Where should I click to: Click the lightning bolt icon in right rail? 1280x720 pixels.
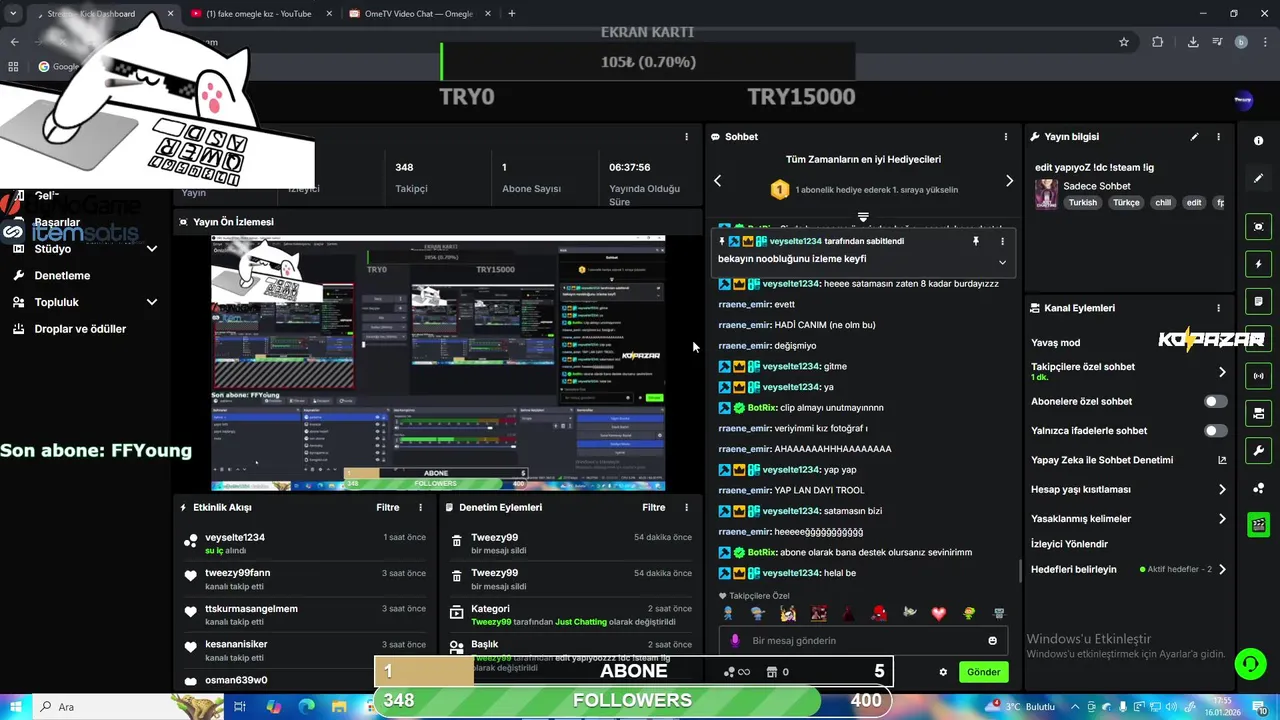[1258, 264]
